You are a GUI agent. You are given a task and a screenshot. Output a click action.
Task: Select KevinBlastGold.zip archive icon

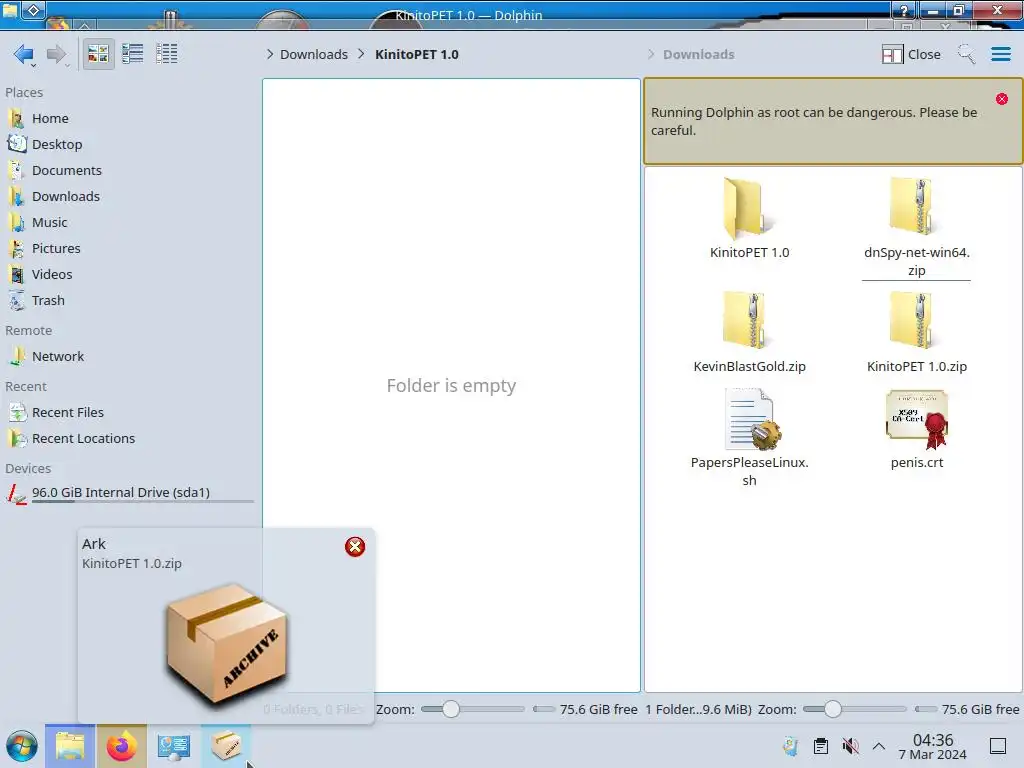coord(749,321)
